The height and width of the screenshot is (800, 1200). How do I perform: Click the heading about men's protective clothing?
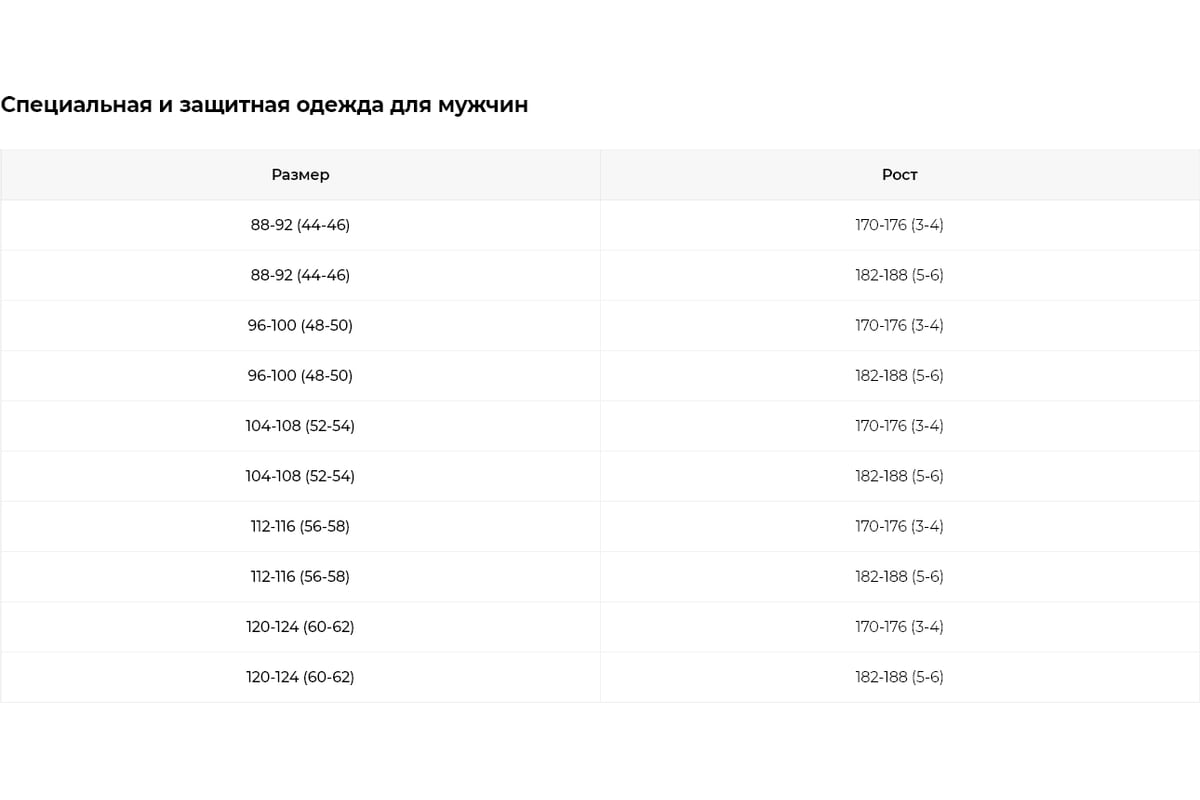[x=264, y=105]
